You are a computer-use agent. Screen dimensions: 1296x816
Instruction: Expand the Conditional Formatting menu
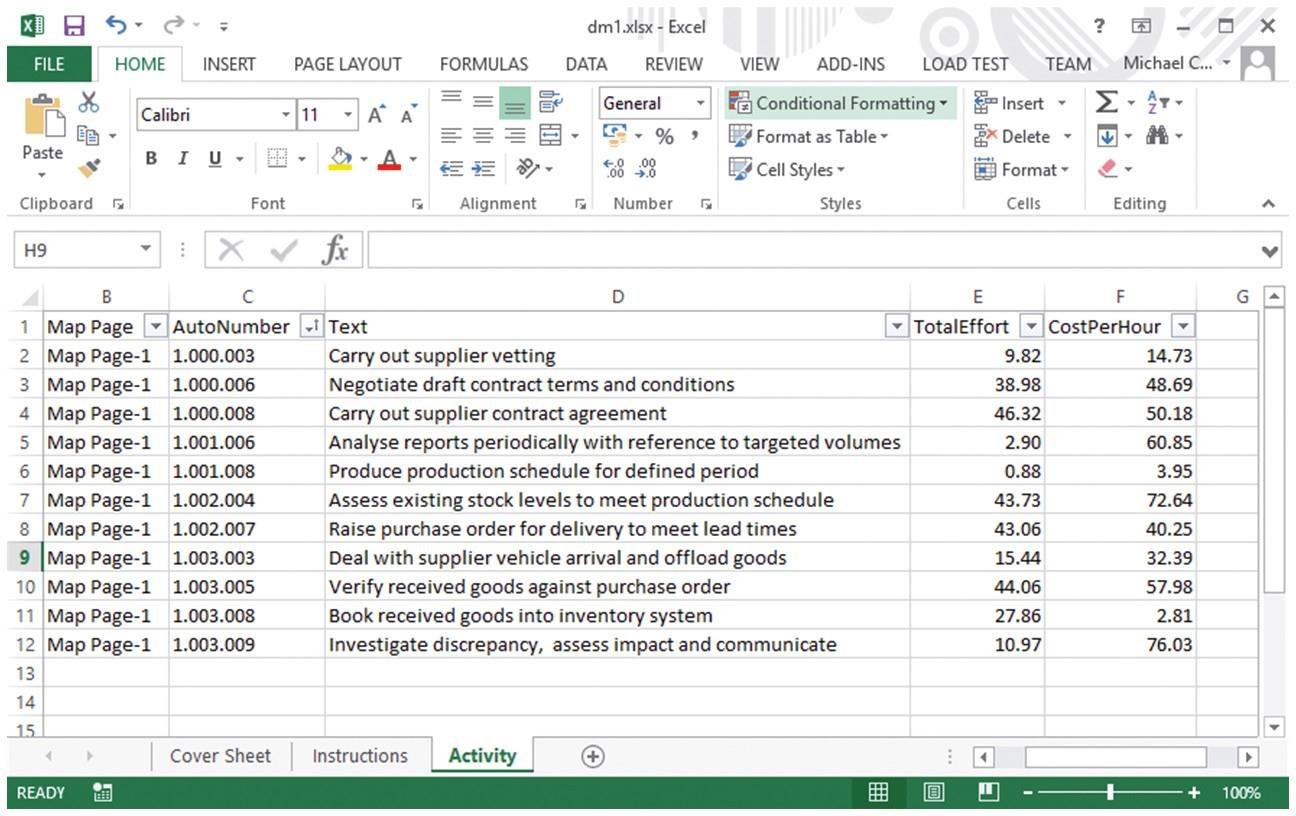(x=839, y=103)
